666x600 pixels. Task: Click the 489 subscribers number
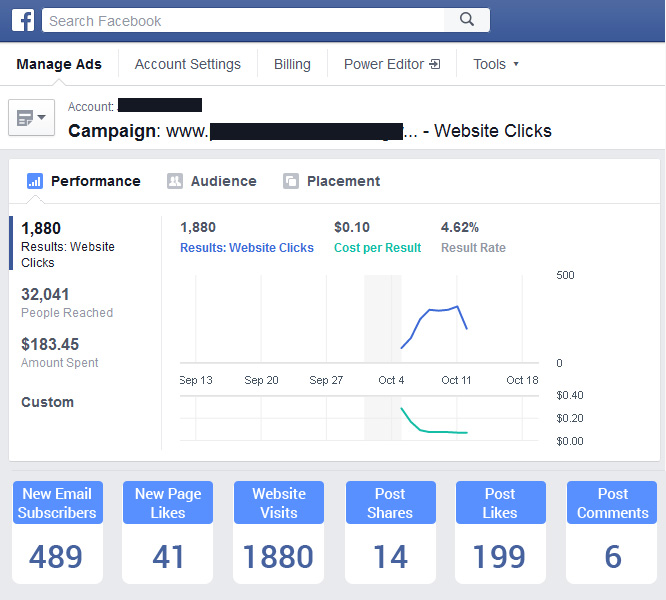coord(56,557)
